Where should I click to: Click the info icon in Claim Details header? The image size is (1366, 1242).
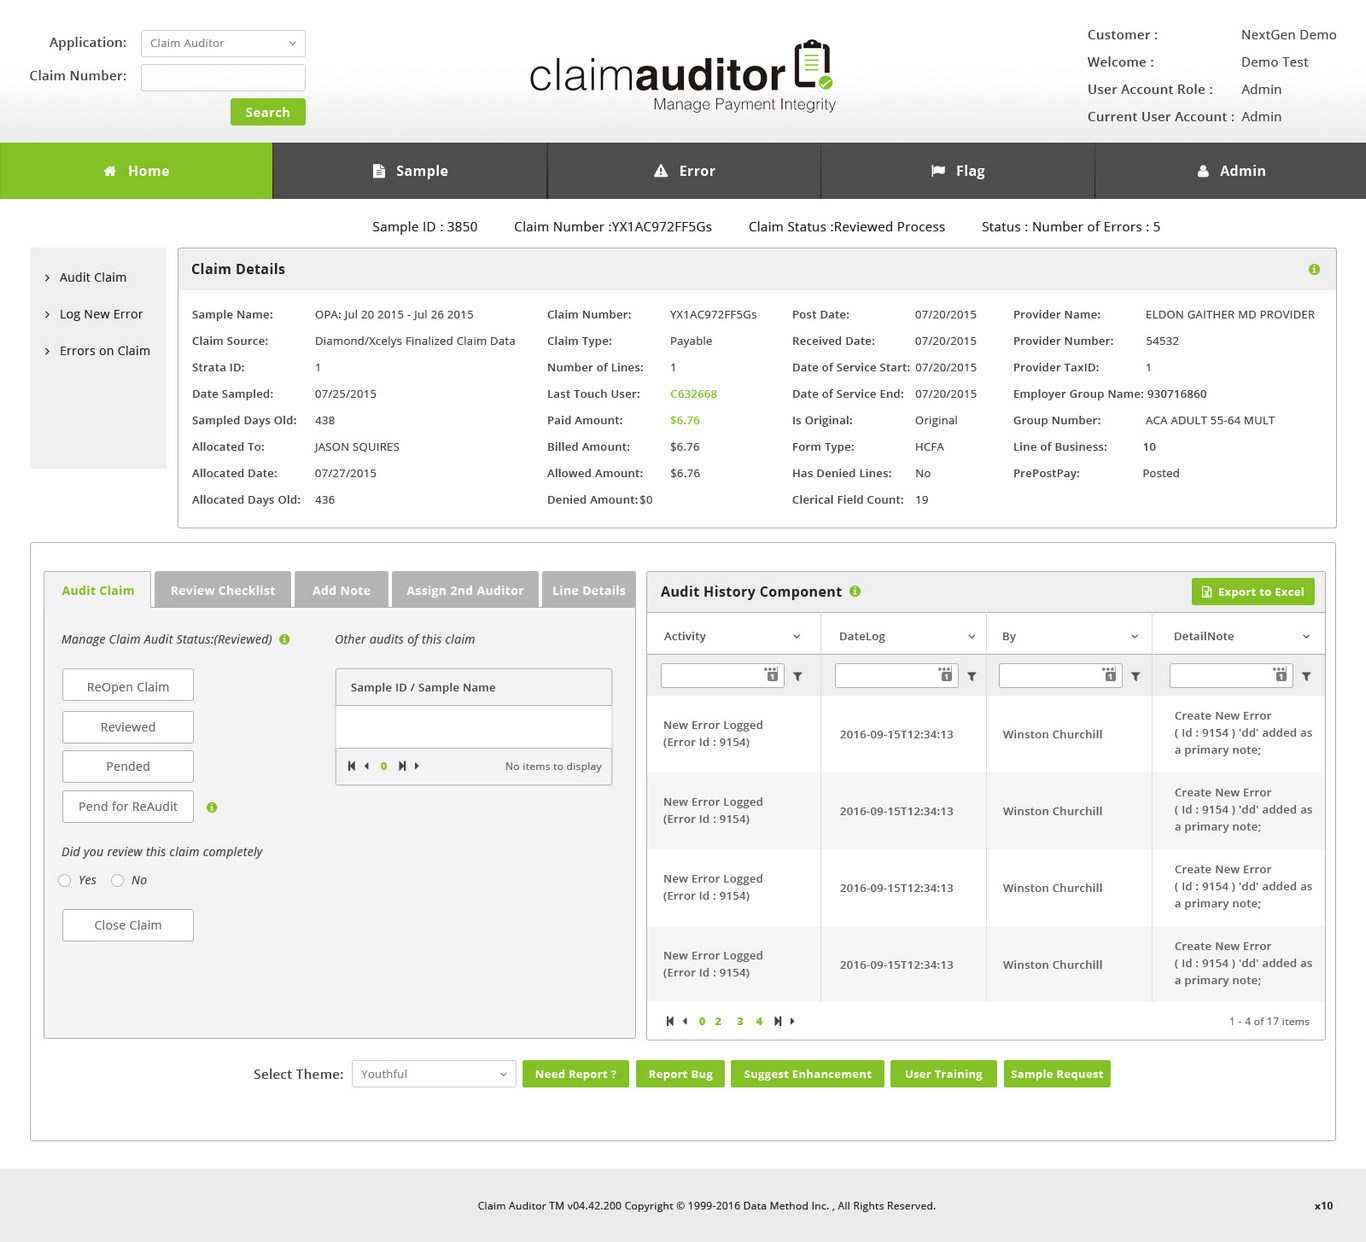pyautogui.click(x=1314, y=270)
